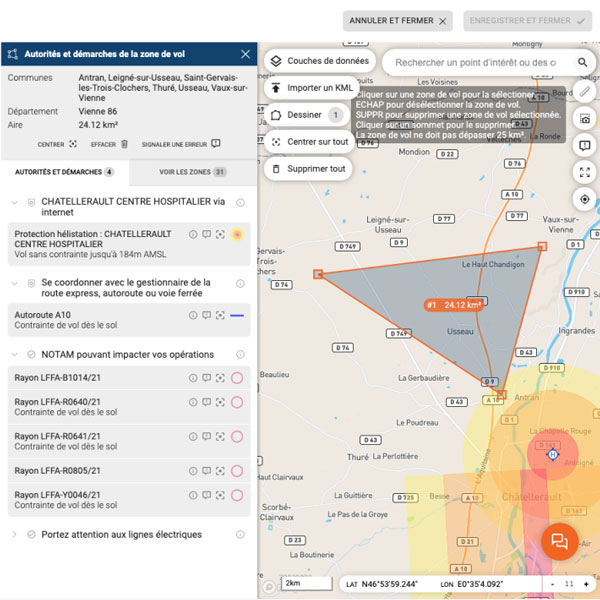
Task: Open info for Rayon LFFA-R0640/21
Action: point(193,402)
